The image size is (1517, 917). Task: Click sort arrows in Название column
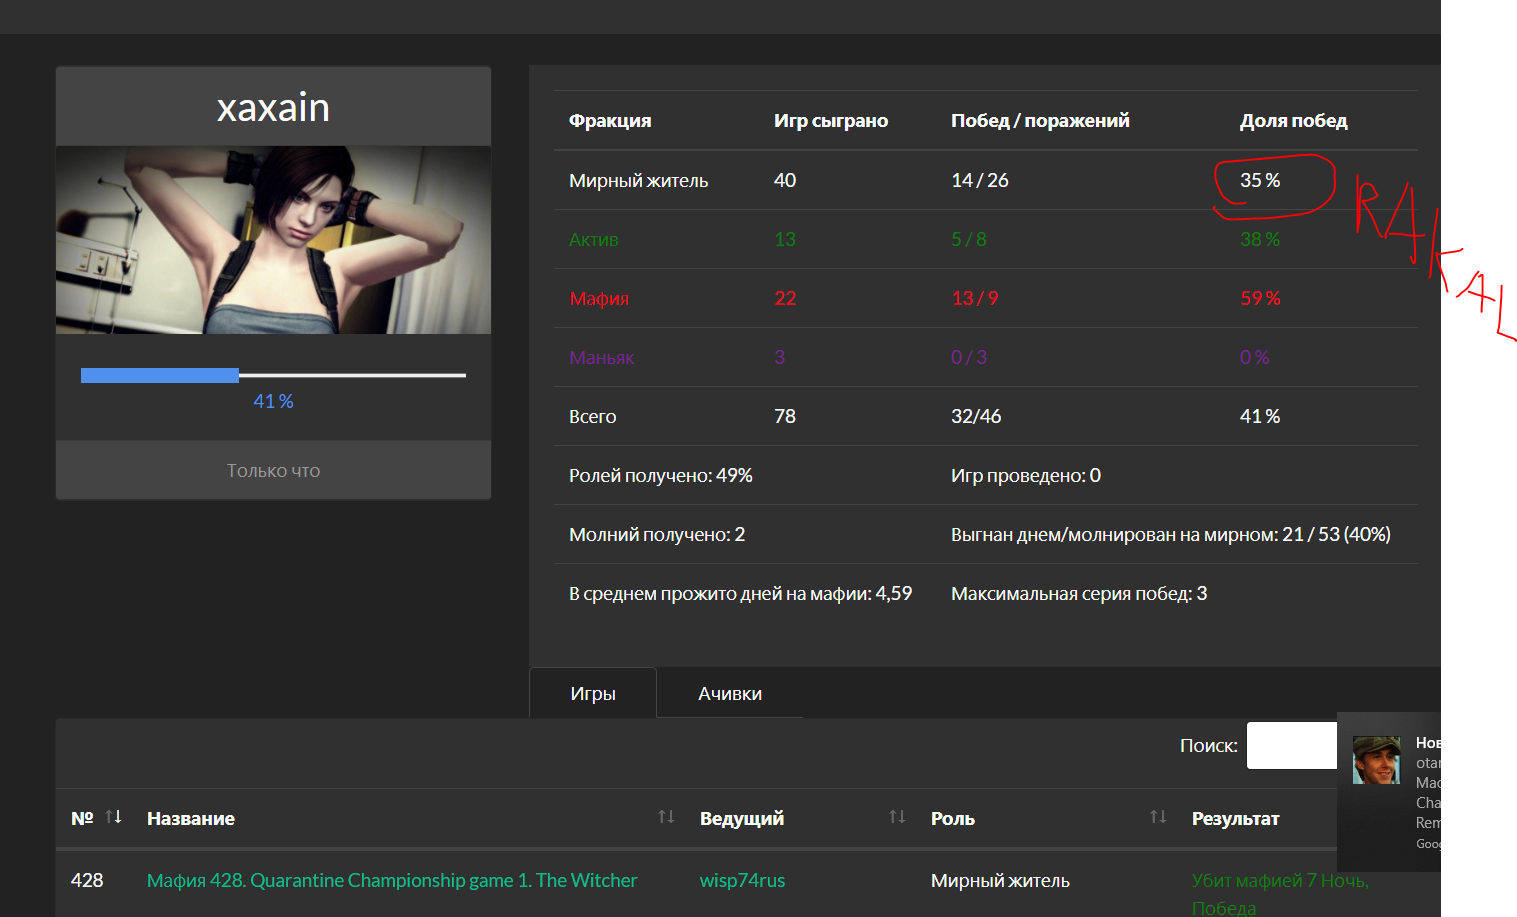click(666, 817)
